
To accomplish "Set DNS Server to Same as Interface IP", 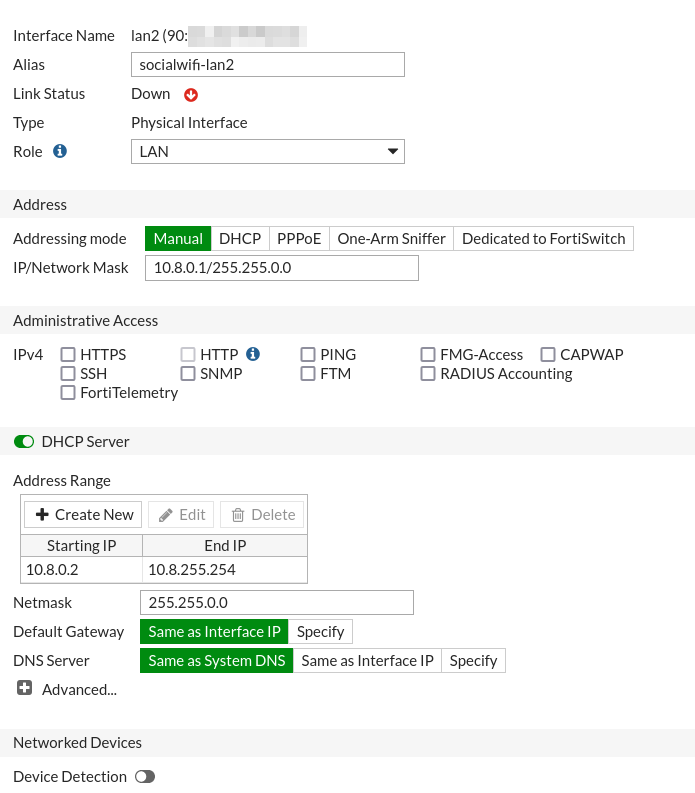I will 367,661.
